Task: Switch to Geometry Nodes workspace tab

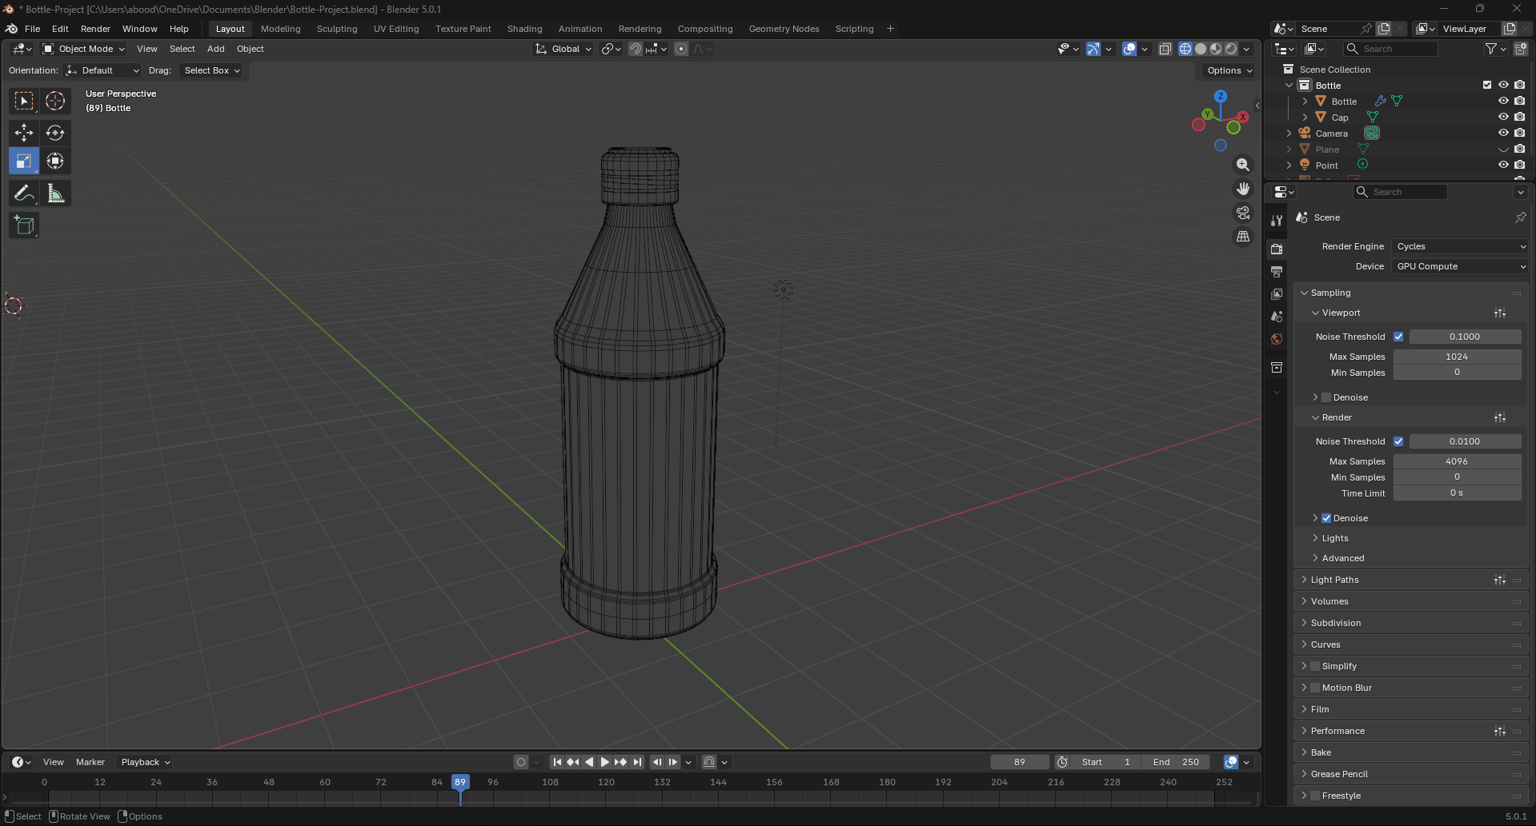Action: click(784, 29)
